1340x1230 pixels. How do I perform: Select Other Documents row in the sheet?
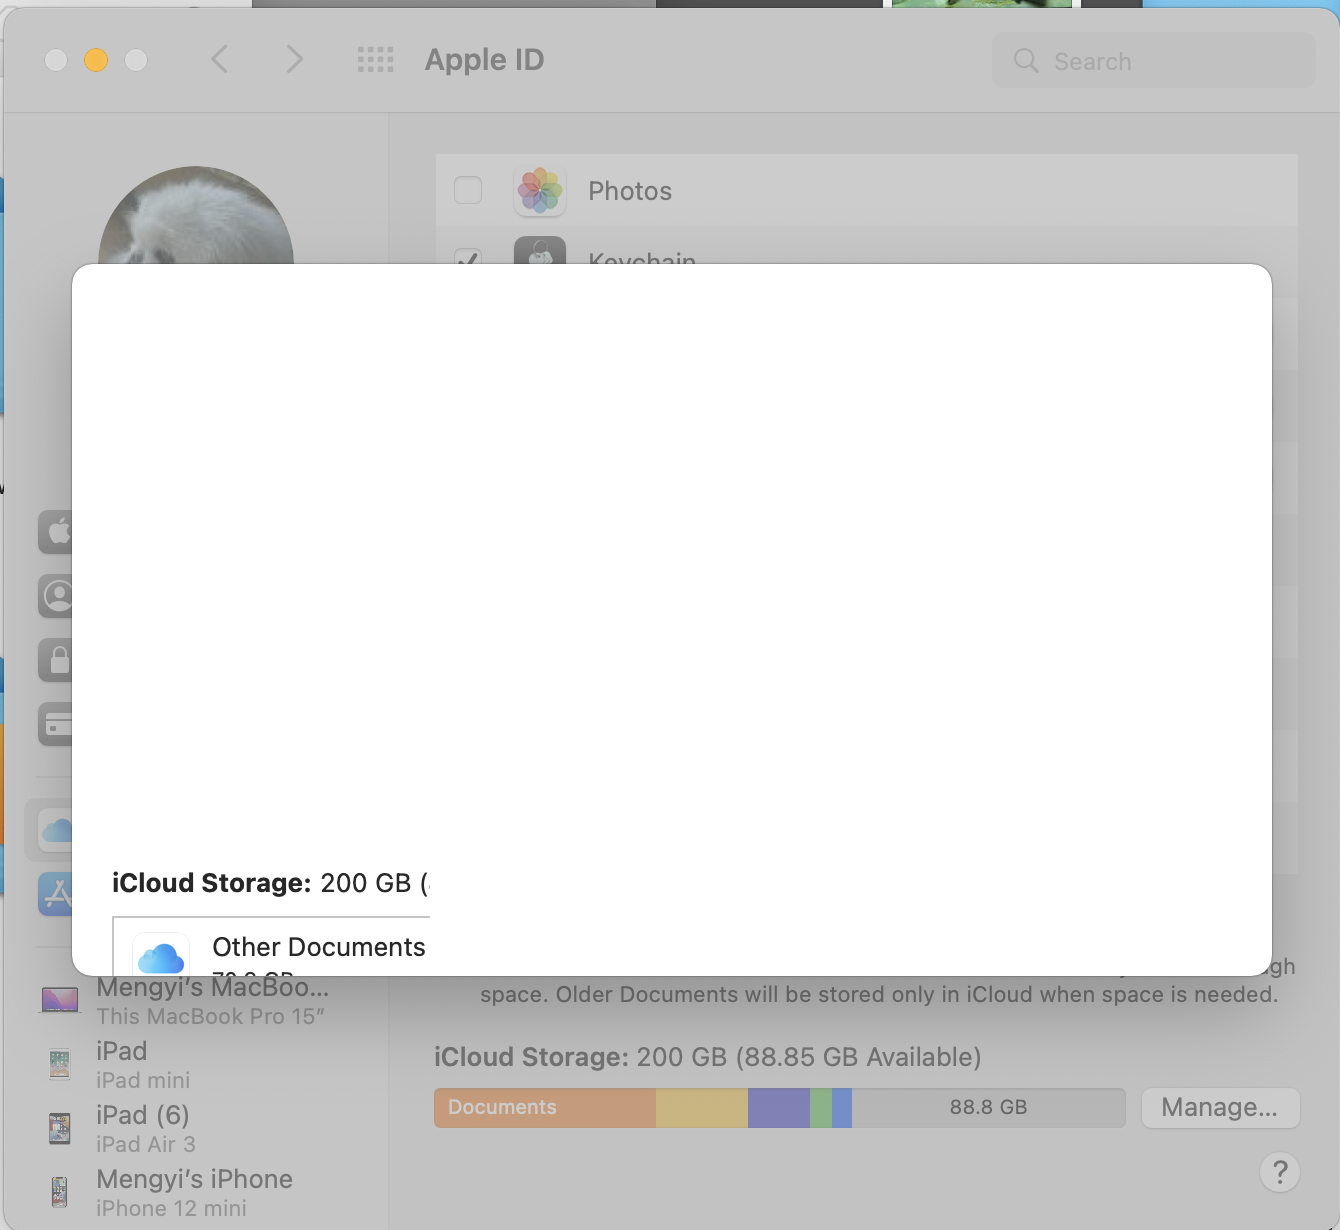(271, 947)
